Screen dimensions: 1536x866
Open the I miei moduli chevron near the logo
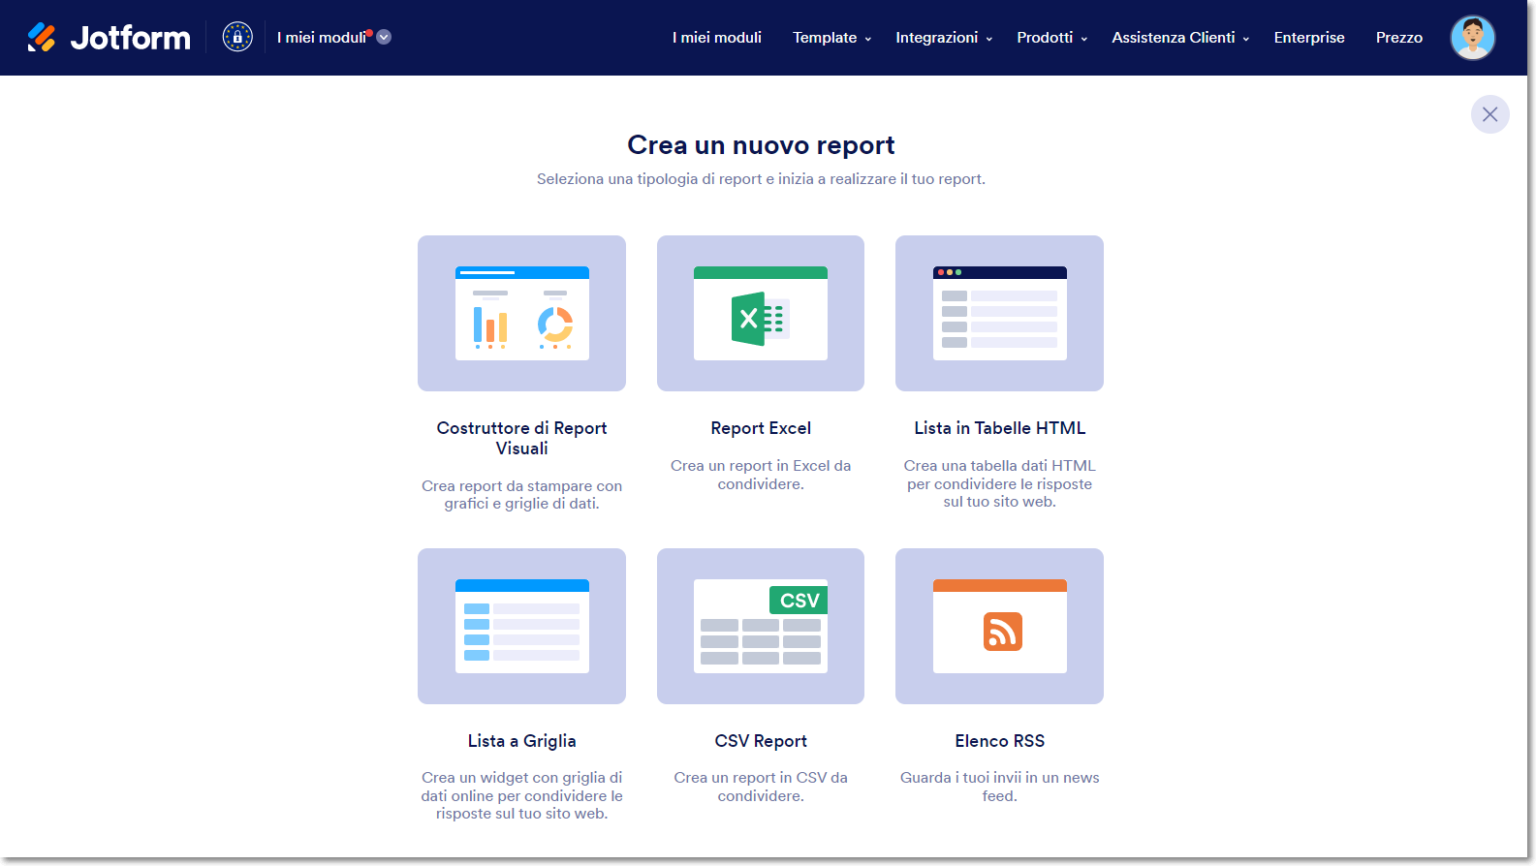[x=383, y=35]
